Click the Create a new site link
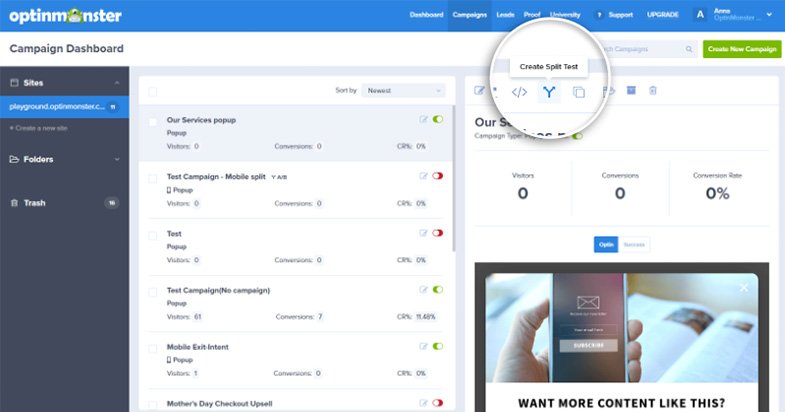Image resolution: width=785 pixels, height=412 pixels. pyautogui.click(x=38, y=128)
